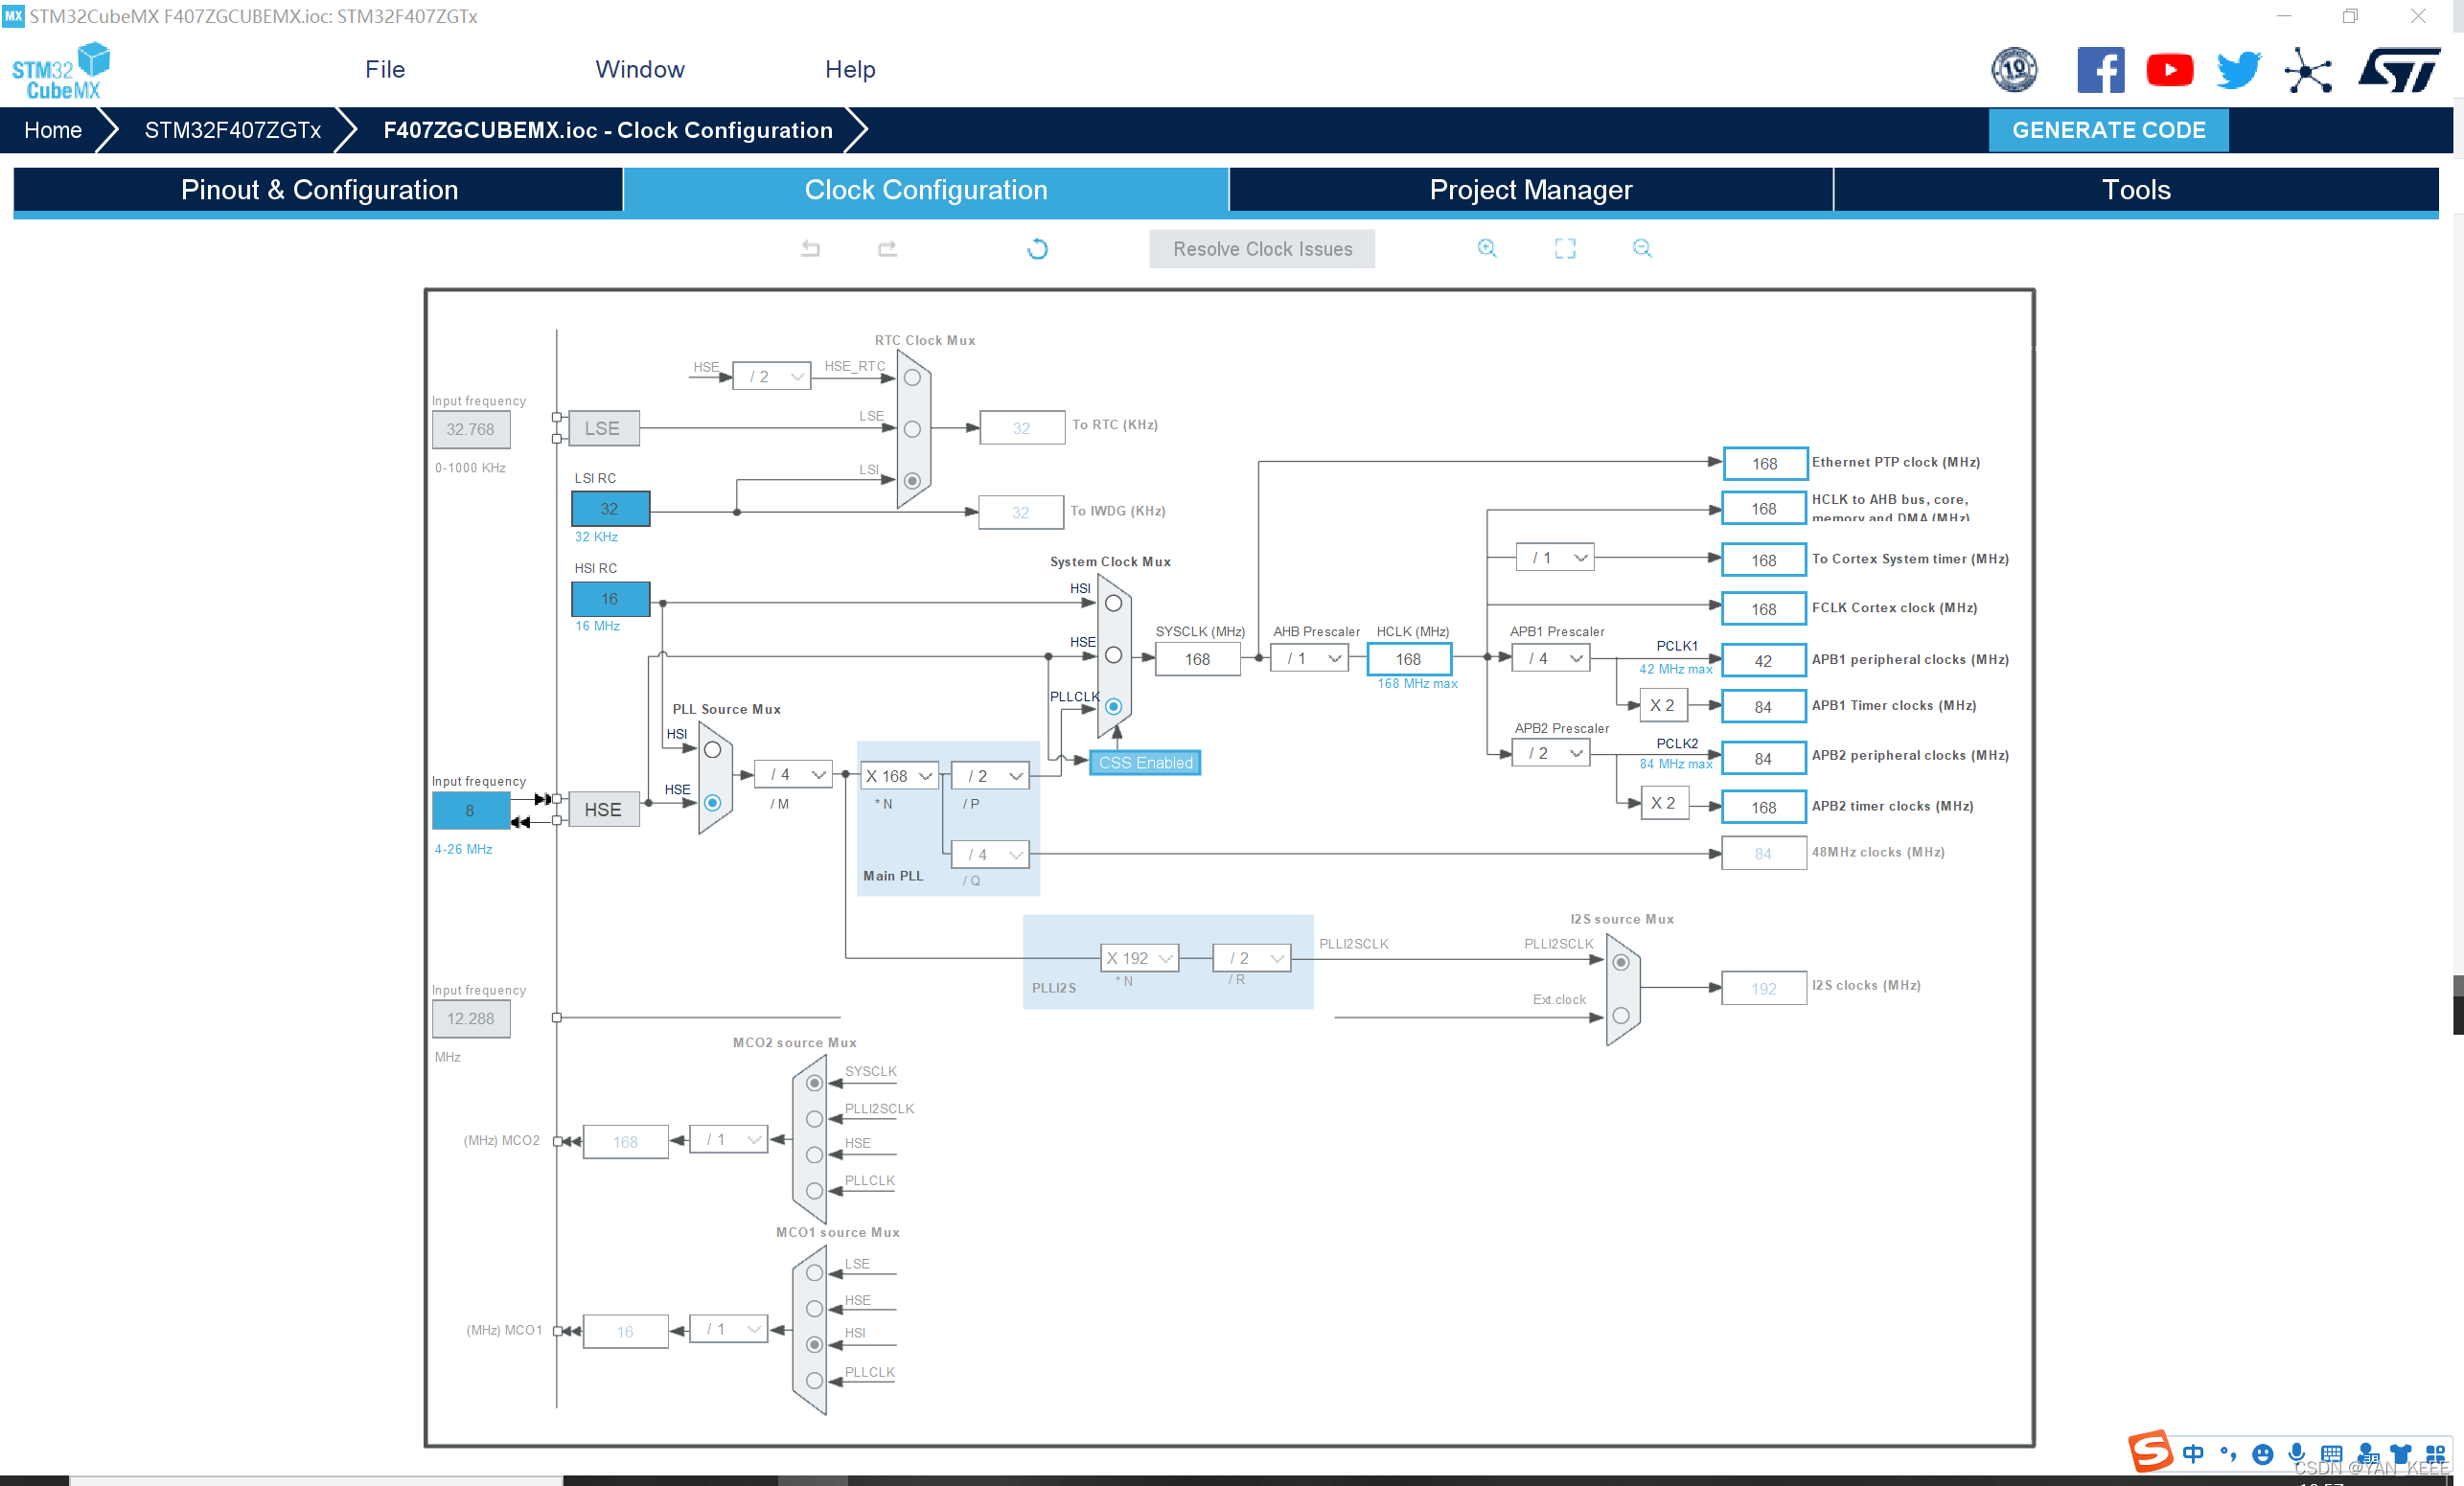Open the Window menu

click(640, 70)
